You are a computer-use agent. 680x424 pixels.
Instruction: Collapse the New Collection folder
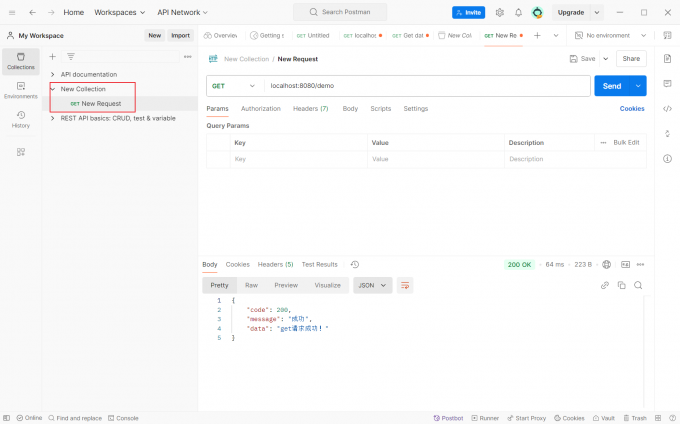(52, 89)
